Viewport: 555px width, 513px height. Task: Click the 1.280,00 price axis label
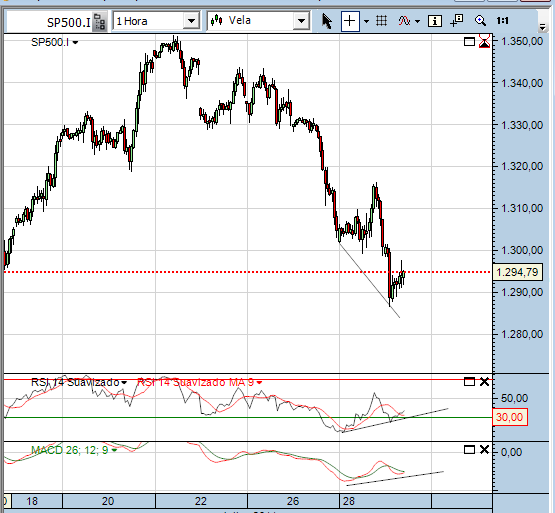click(x=522, y=334)
